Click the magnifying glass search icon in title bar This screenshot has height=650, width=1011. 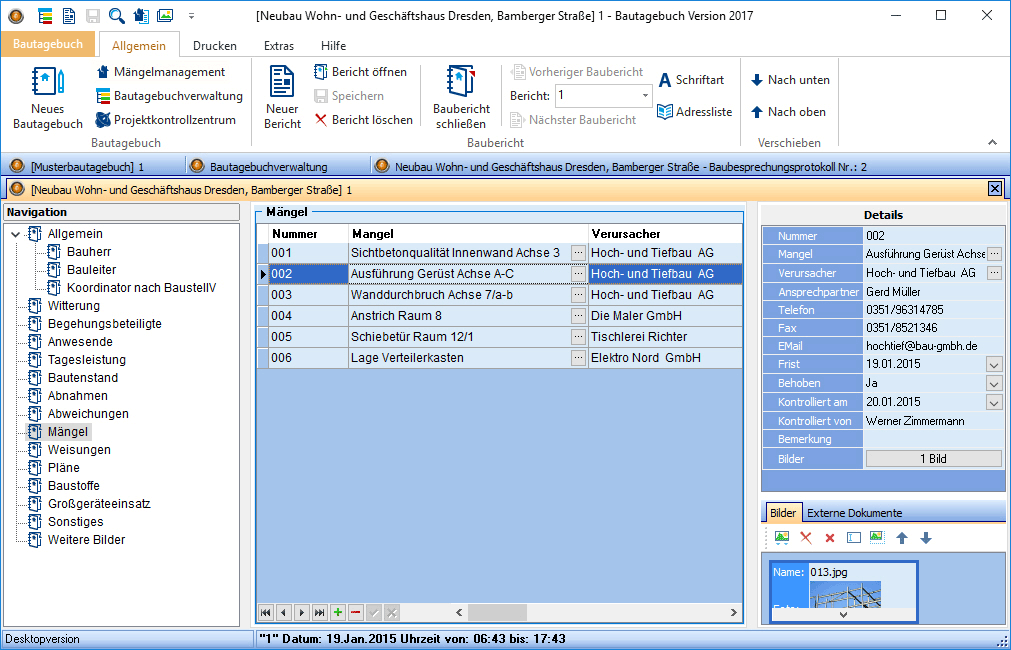(117, 15)
